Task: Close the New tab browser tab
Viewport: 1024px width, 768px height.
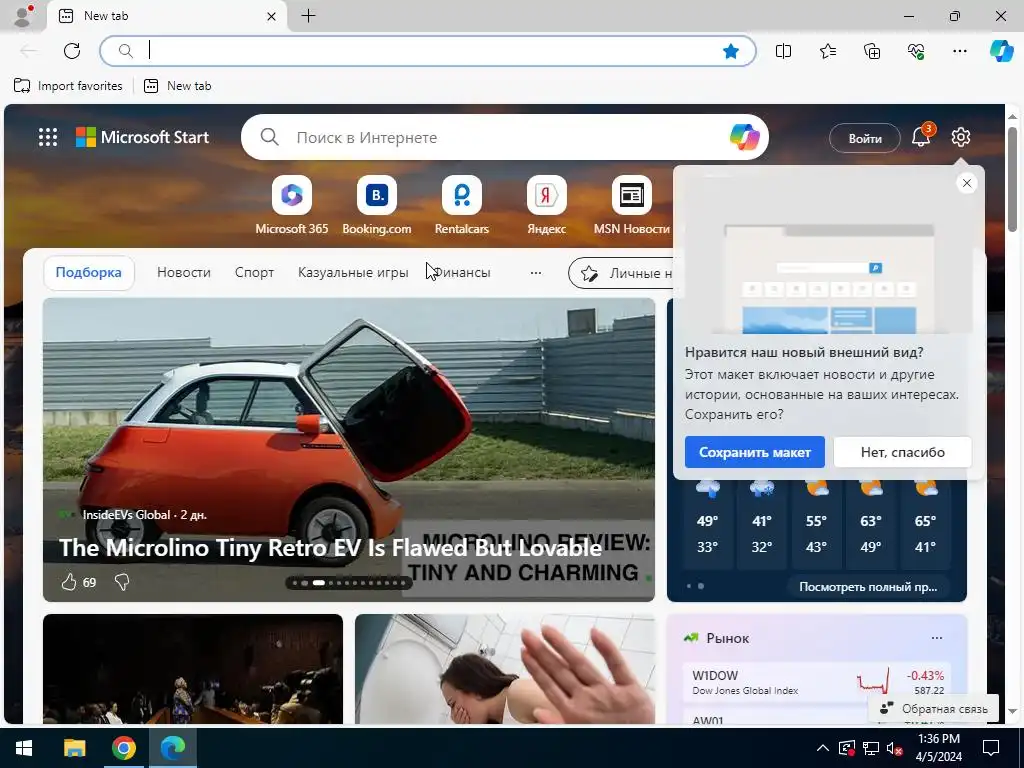Action: (x=272, y=16)
